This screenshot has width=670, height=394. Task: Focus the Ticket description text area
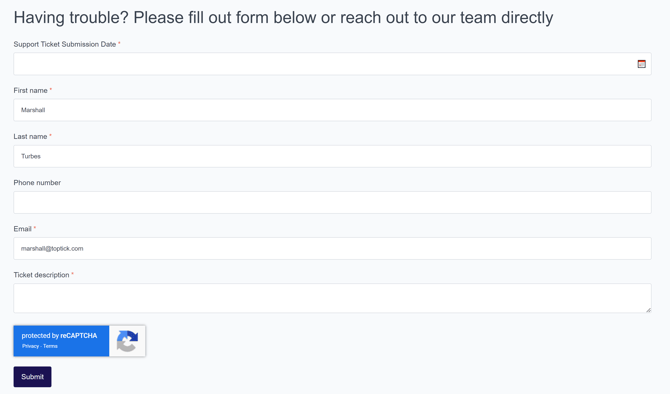tap(332, 298)
